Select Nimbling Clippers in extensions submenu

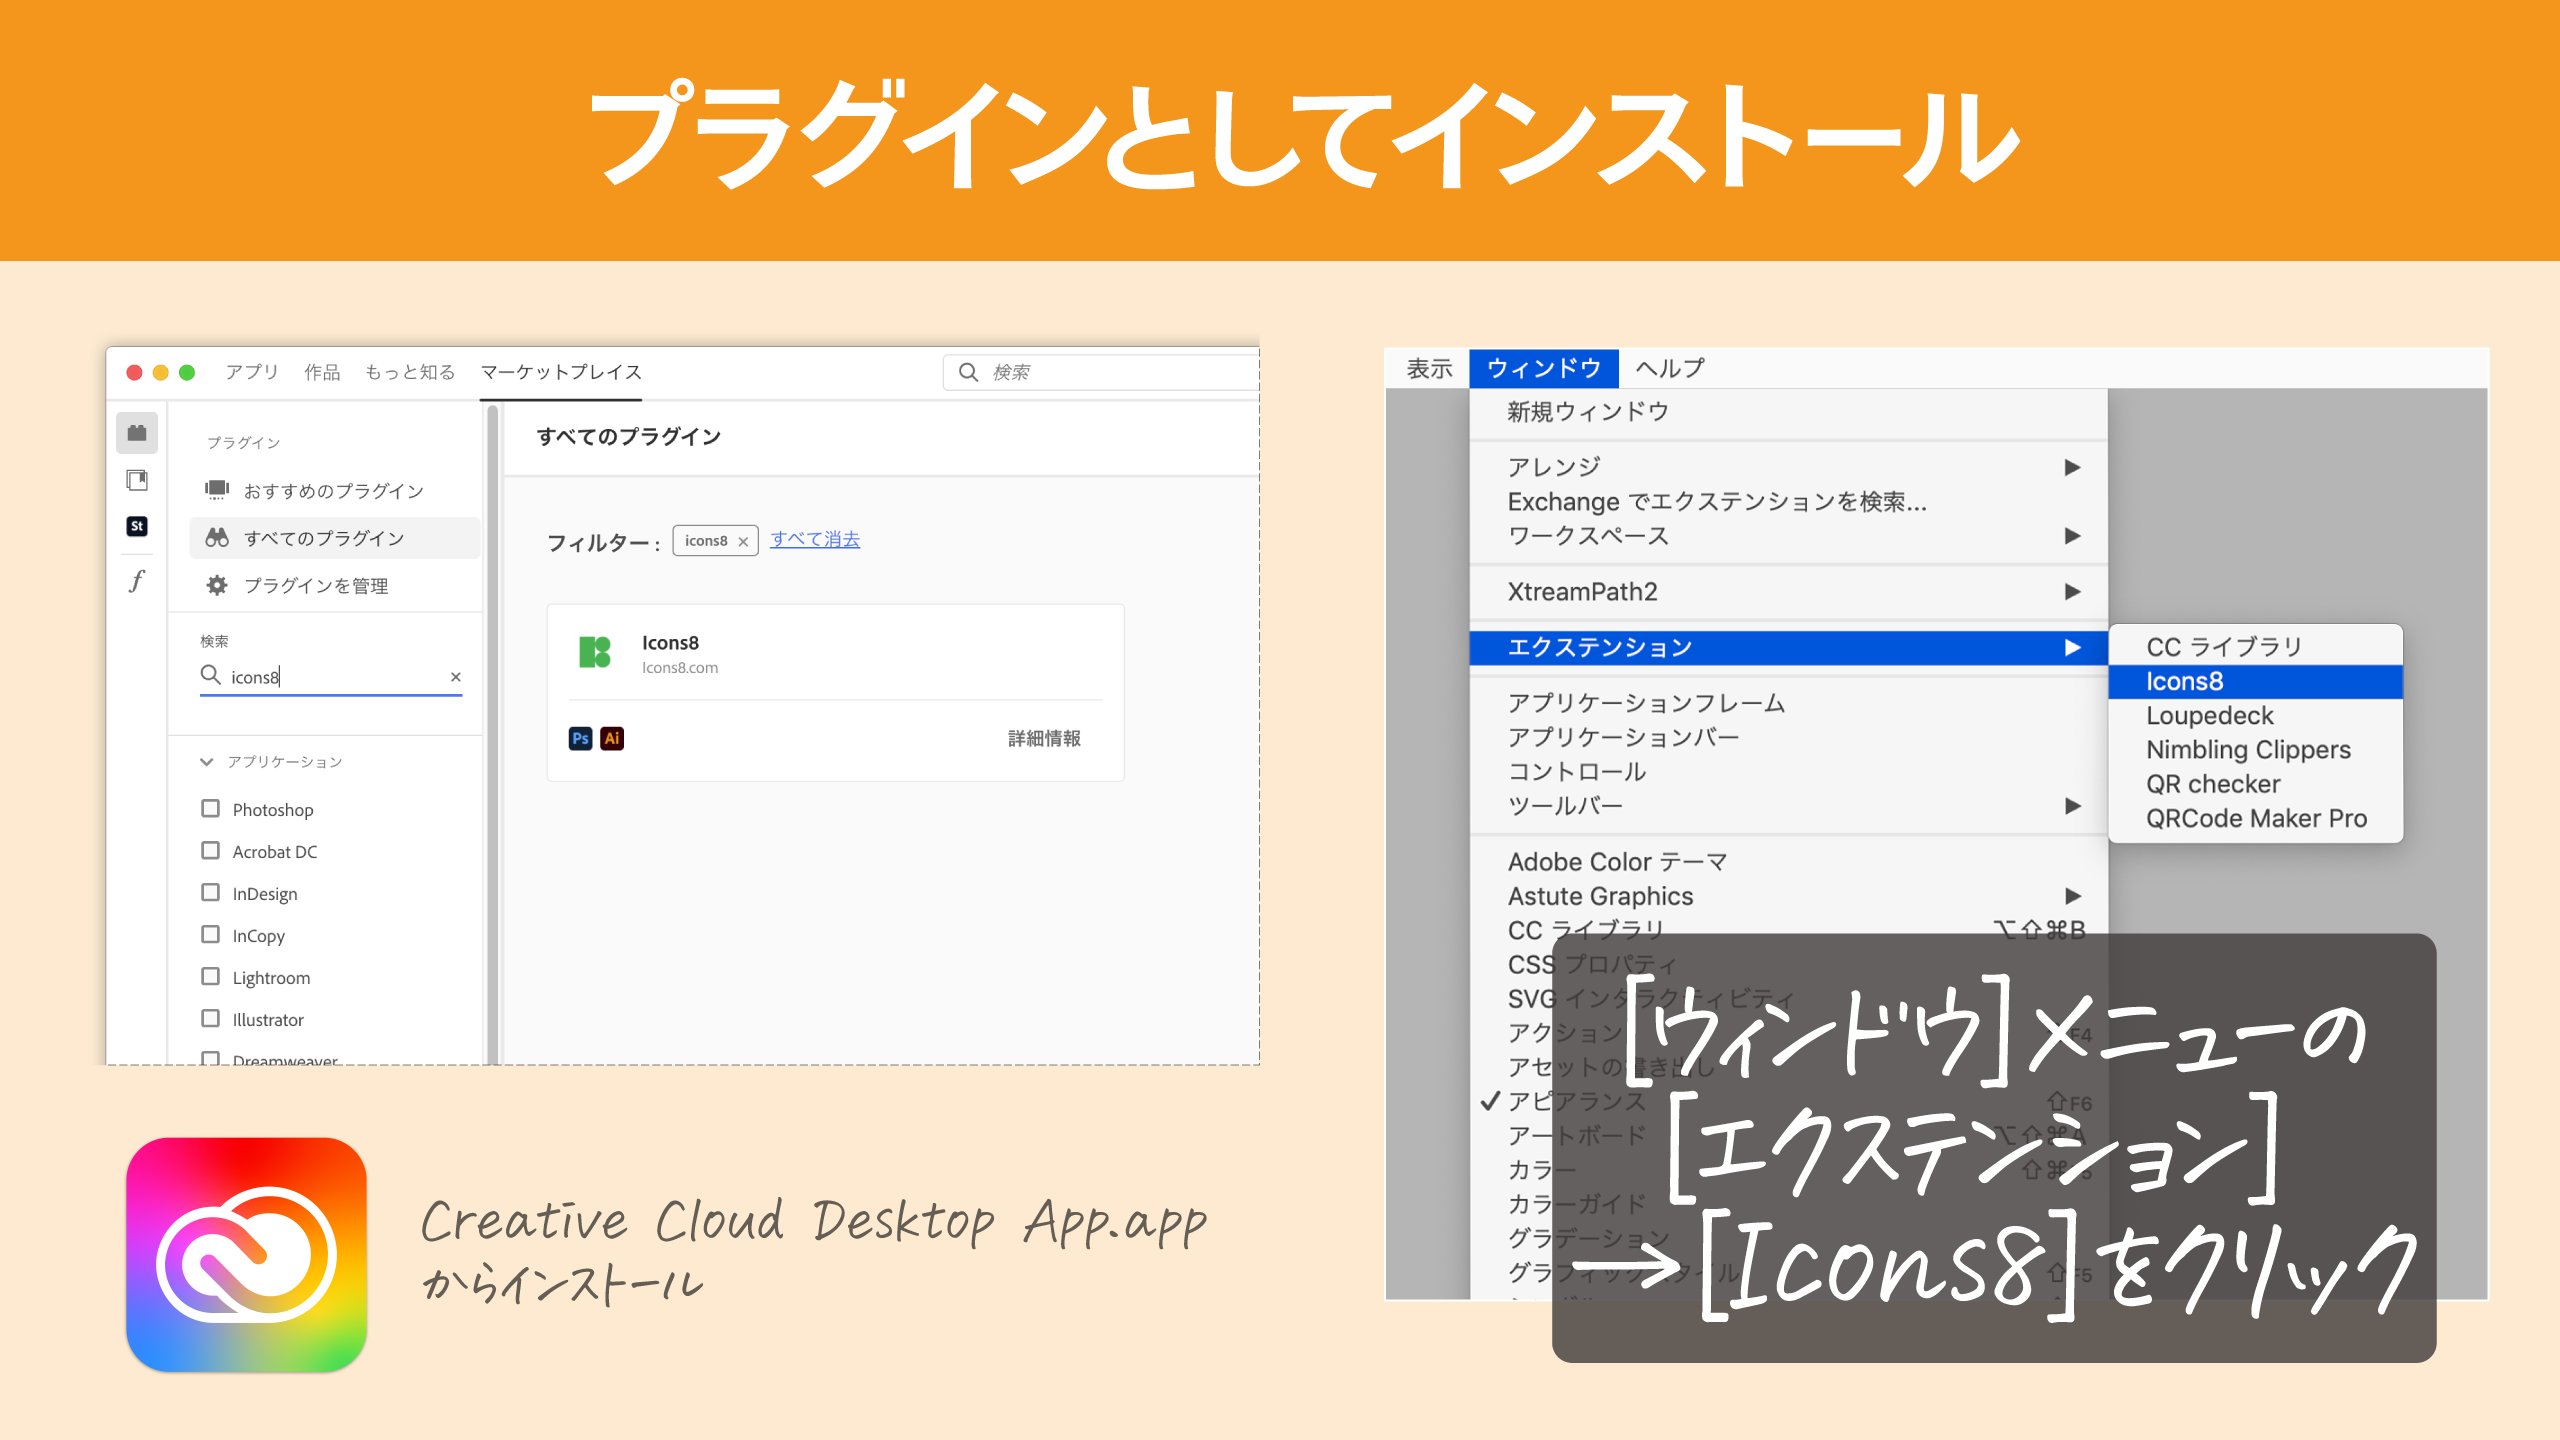[x=2256, y=750]
